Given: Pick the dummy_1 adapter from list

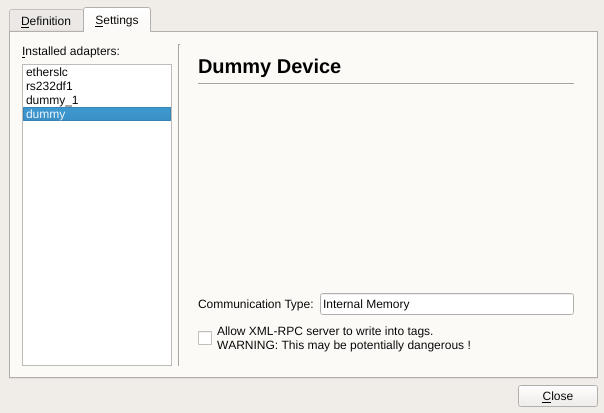Looking at the screenshot, I should (x=52, y=101).
